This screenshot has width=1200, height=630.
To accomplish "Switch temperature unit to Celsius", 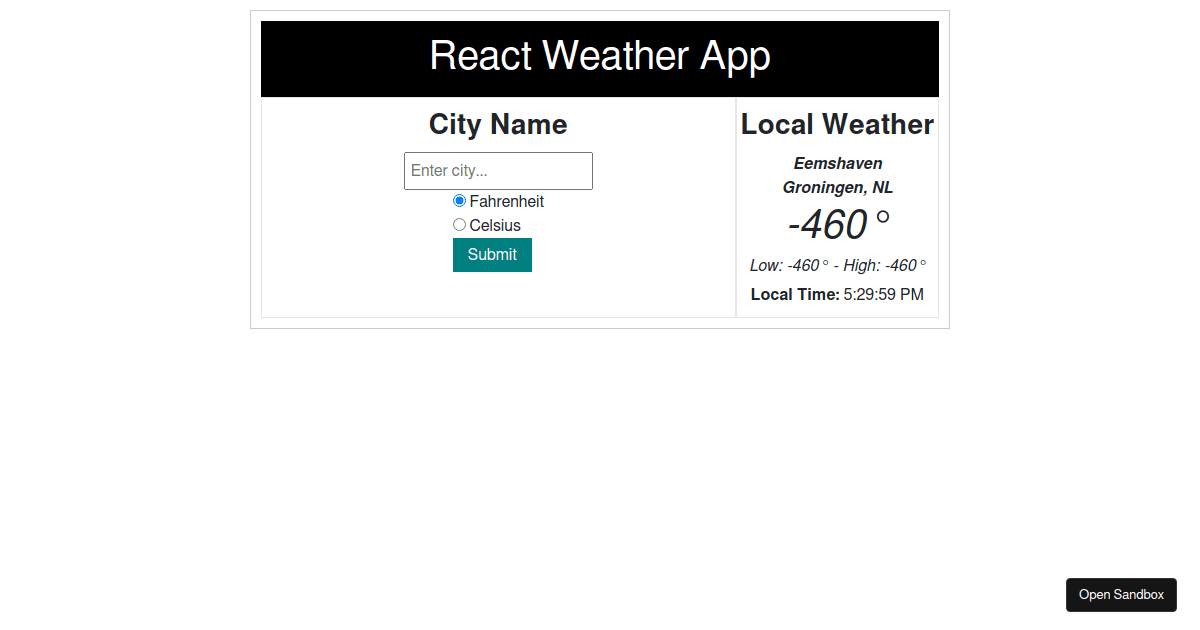I will click(x=459, y=224).
